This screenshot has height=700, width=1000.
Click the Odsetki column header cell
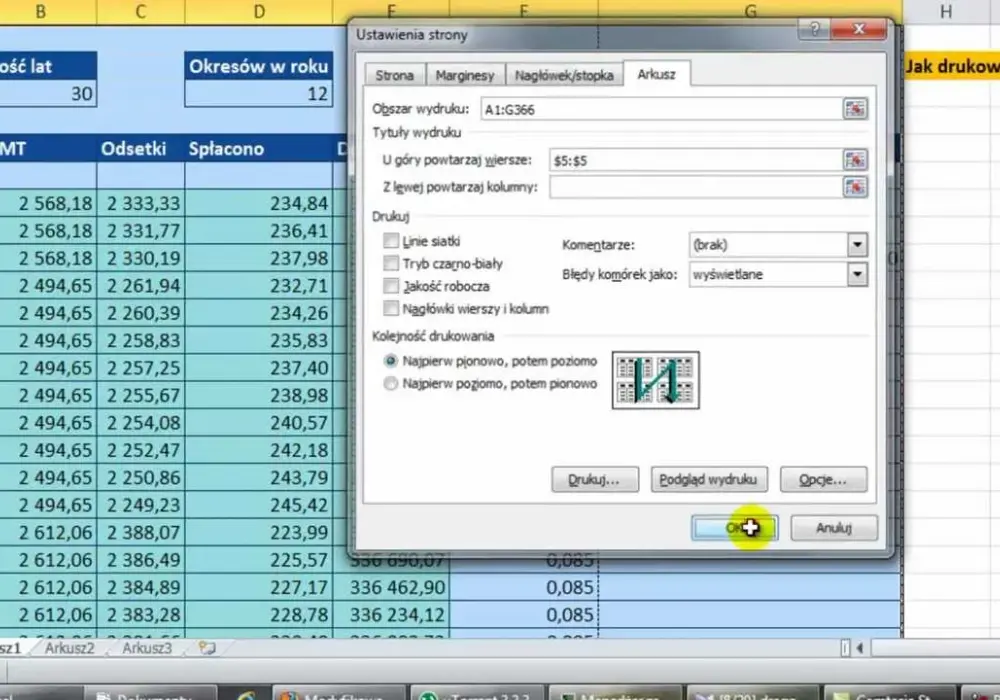point(140,149)
